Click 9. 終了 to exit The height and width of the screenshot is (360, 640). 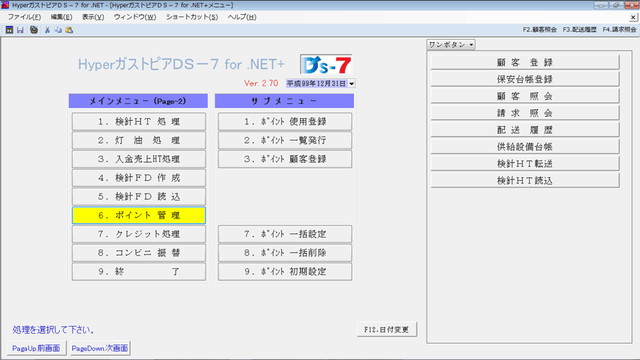point(139,272)
